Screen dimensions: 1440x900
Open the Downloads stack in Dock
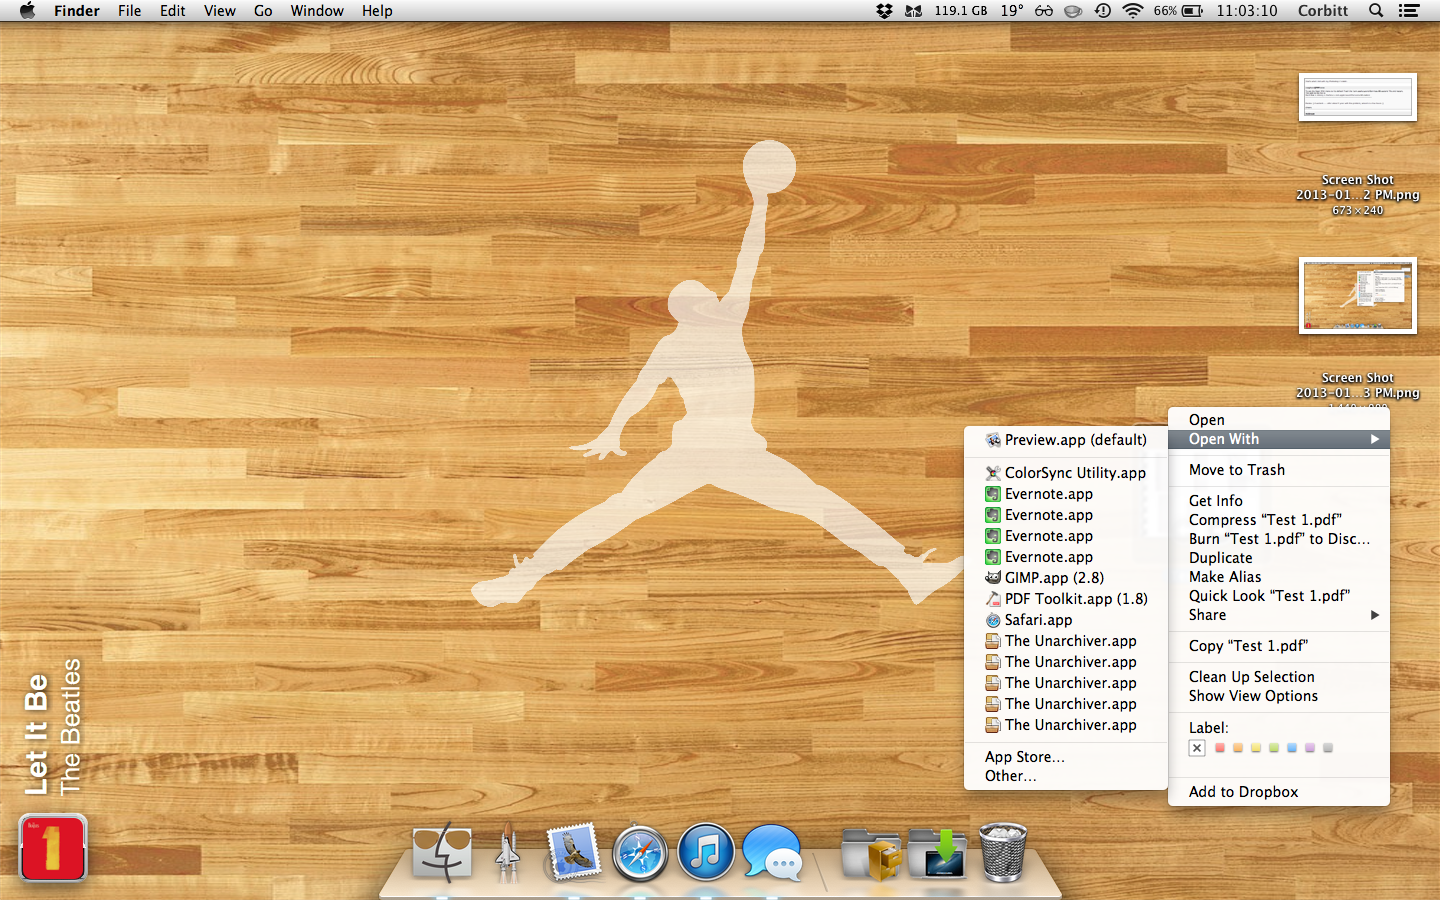click(x=937, y=853)
